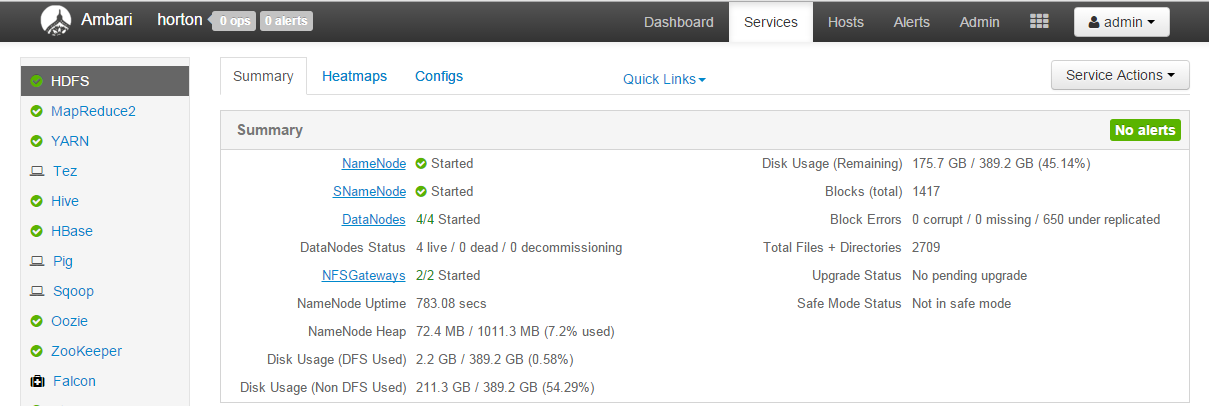
Task: Open the views grid icon
Action: tap(1039, 22)
